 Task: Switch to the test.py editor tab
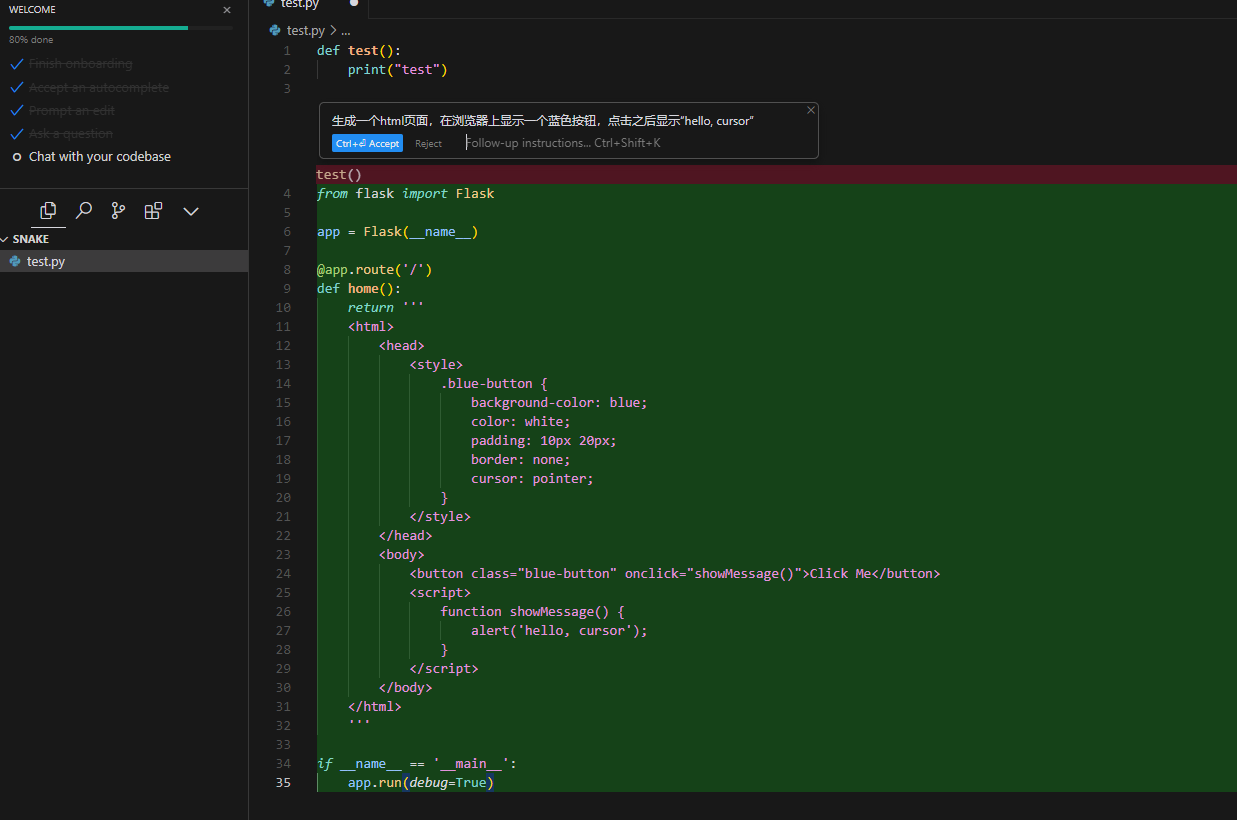point(300,5)
